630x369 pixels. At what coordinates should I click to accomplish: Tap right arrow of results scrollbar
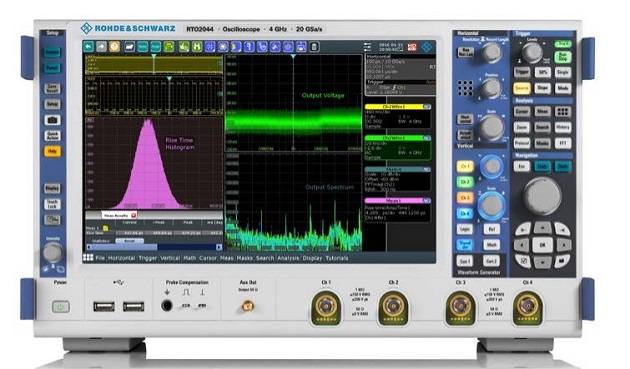point(219,247)
